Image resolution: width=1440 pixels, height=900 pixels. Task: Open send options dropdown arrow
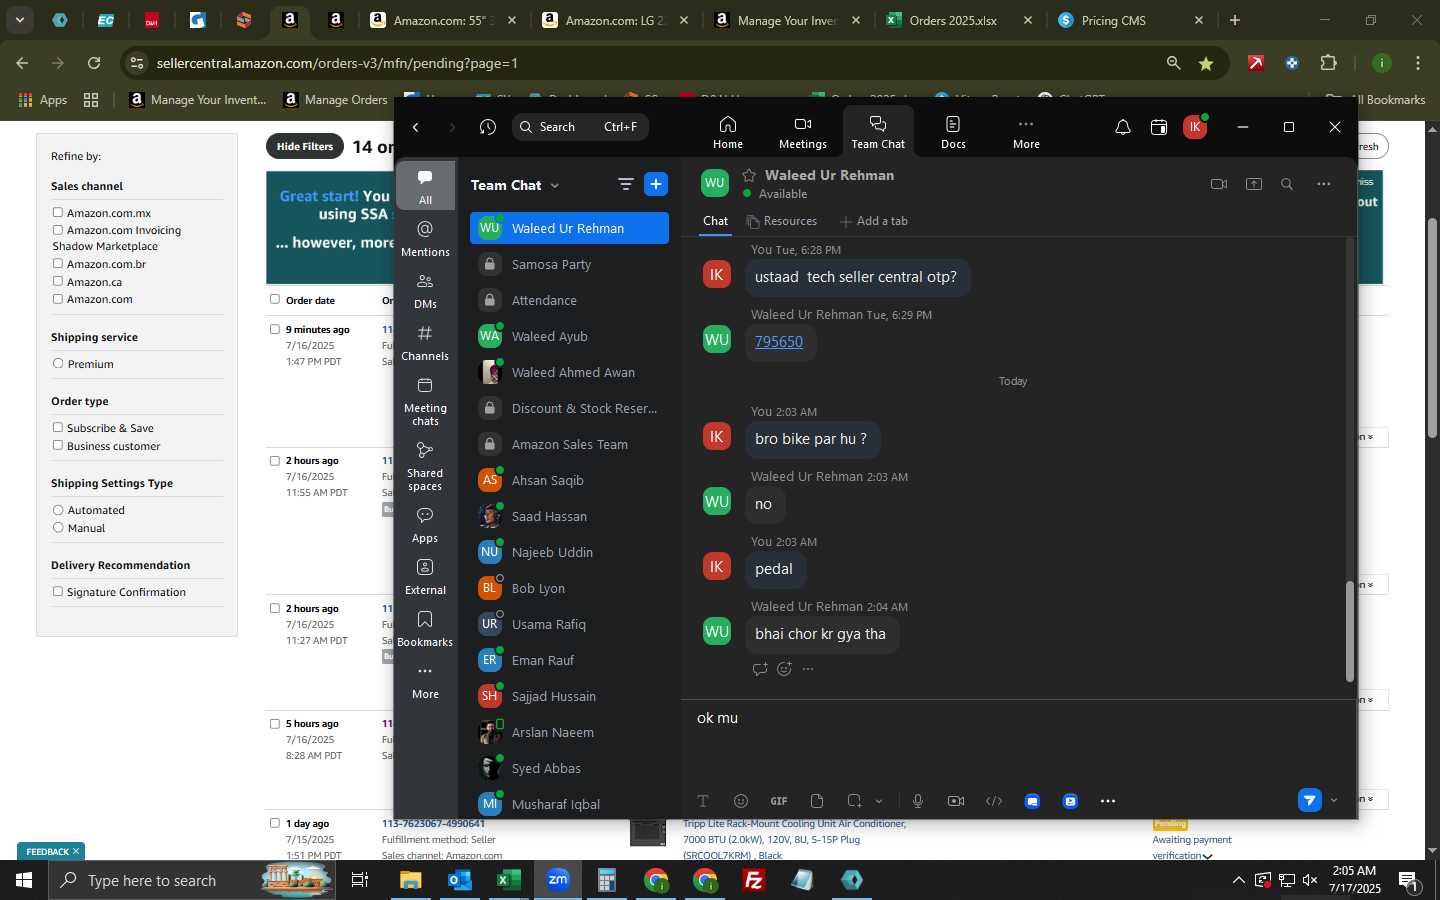(1333, 800)
